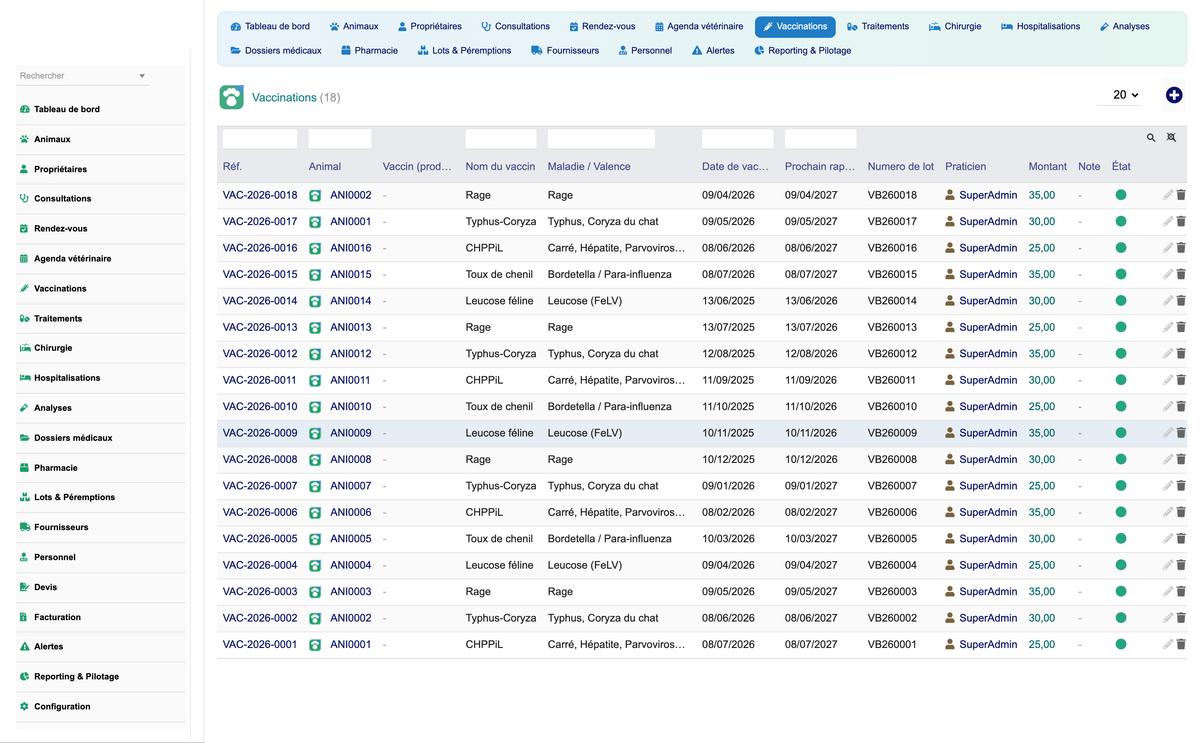The width and height of the screenshot is (1200, 743).
Task: Open the Animaux tab in top menu
Action: 354,26
